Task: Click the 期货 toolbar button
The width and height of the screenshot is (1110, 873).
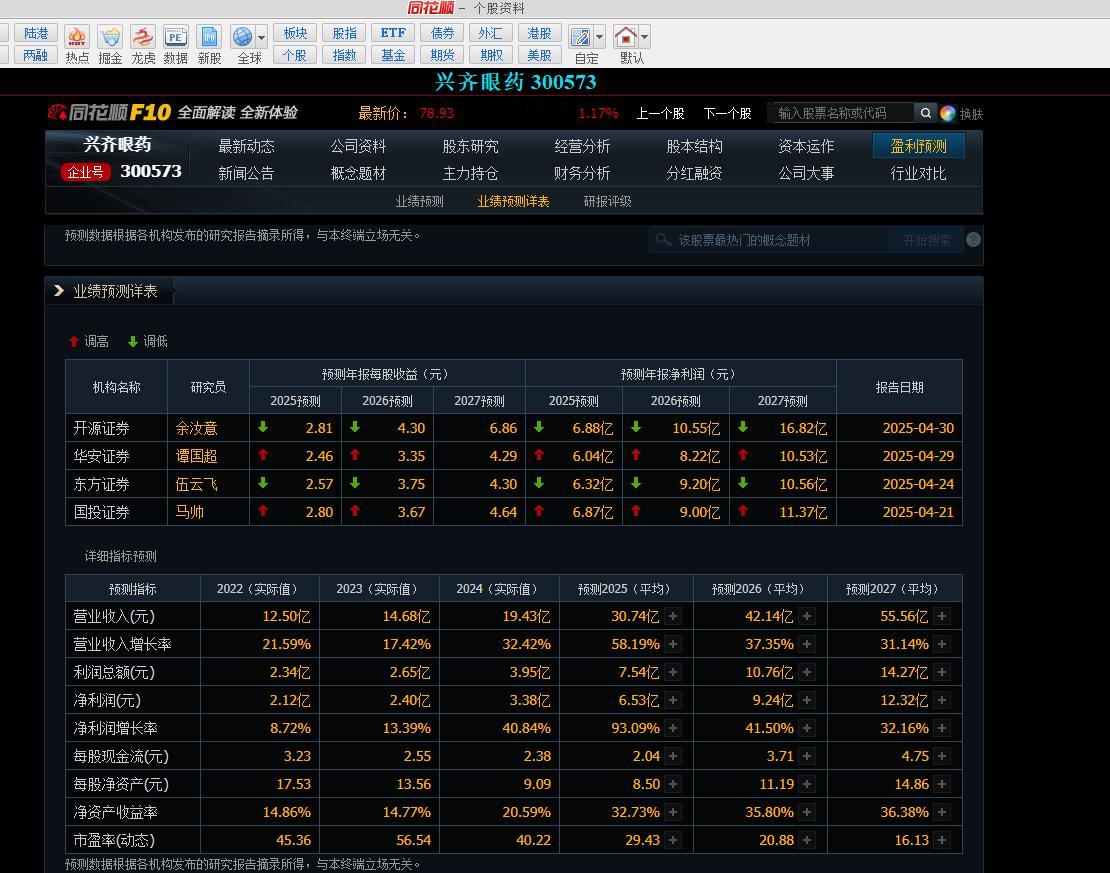Action: [x=442, y=55]
